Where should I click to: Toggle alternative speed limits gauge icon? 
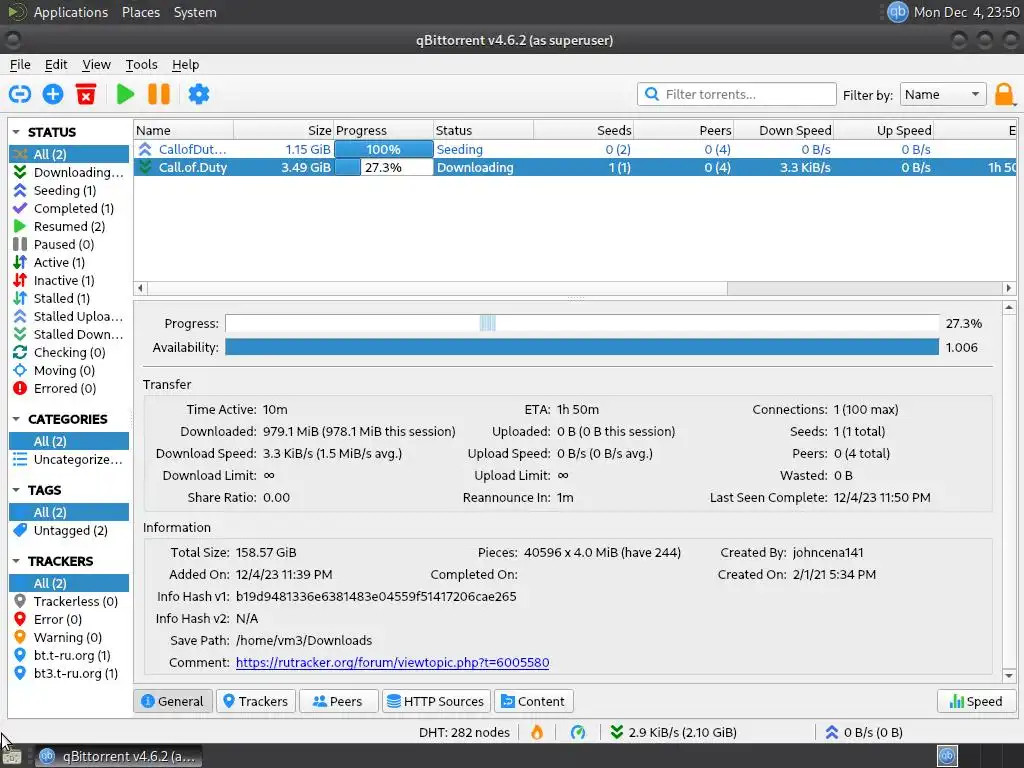[x=578, y=732]
